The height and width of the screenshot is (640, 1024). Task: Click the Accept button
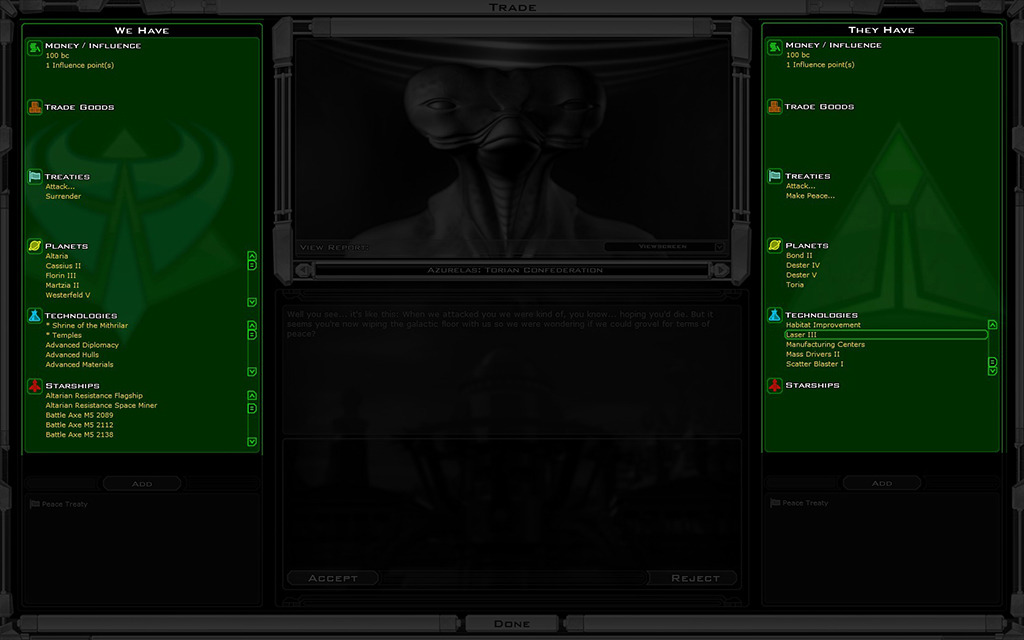coord(332,578)
